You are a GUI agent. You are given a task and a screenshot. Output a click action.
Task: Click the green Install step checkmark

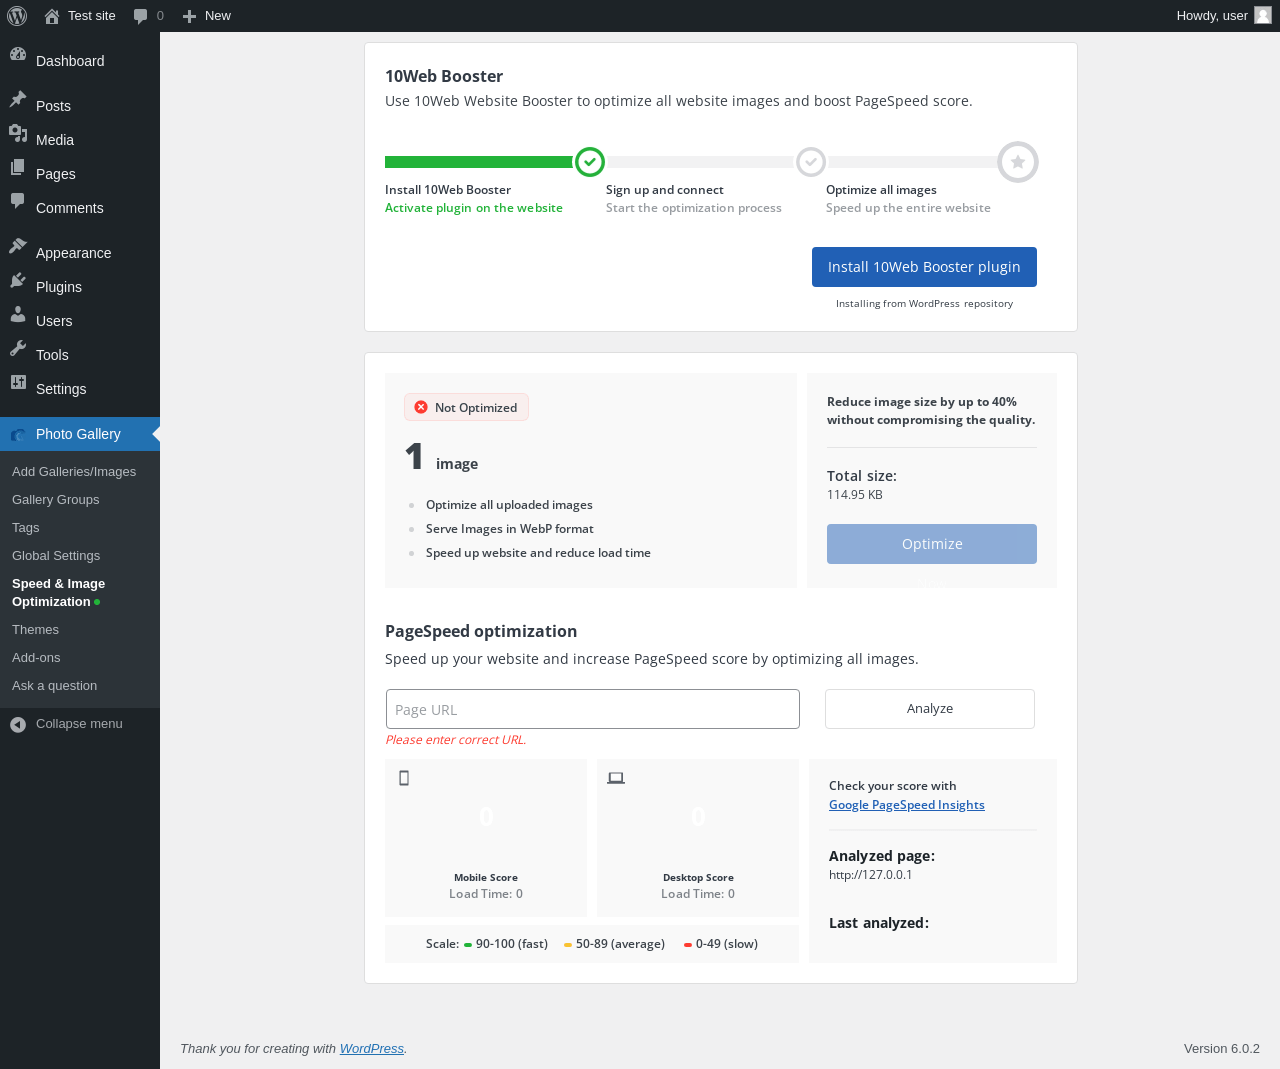(590, 161)
